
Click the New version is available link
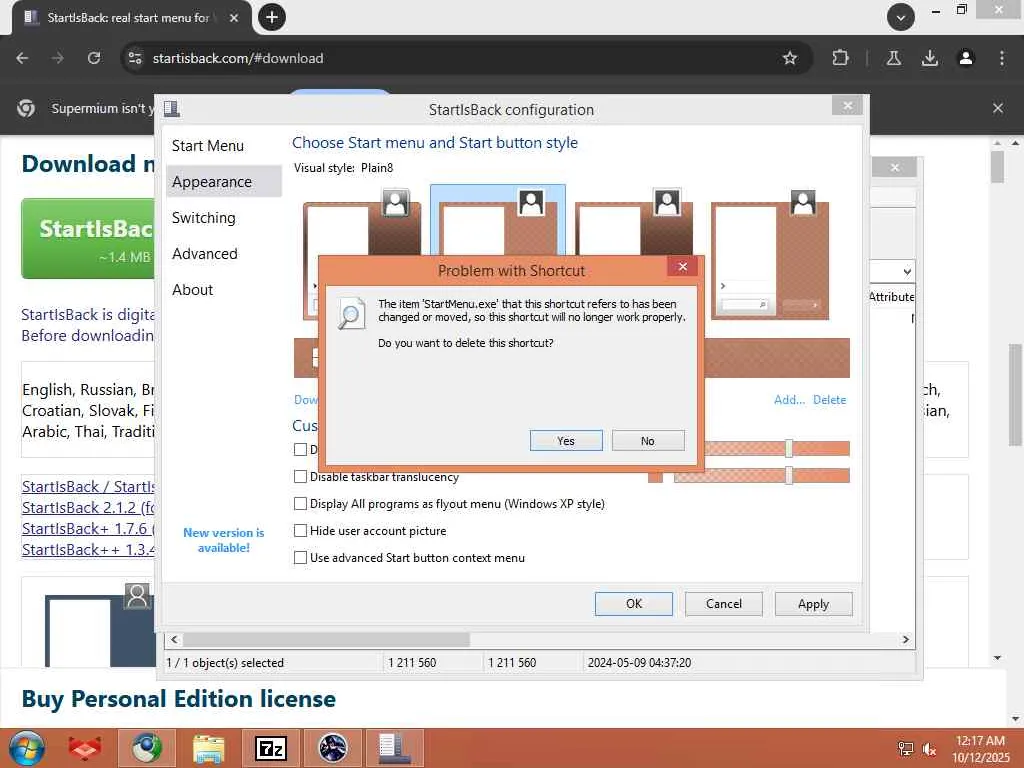(x=223, y=540)
